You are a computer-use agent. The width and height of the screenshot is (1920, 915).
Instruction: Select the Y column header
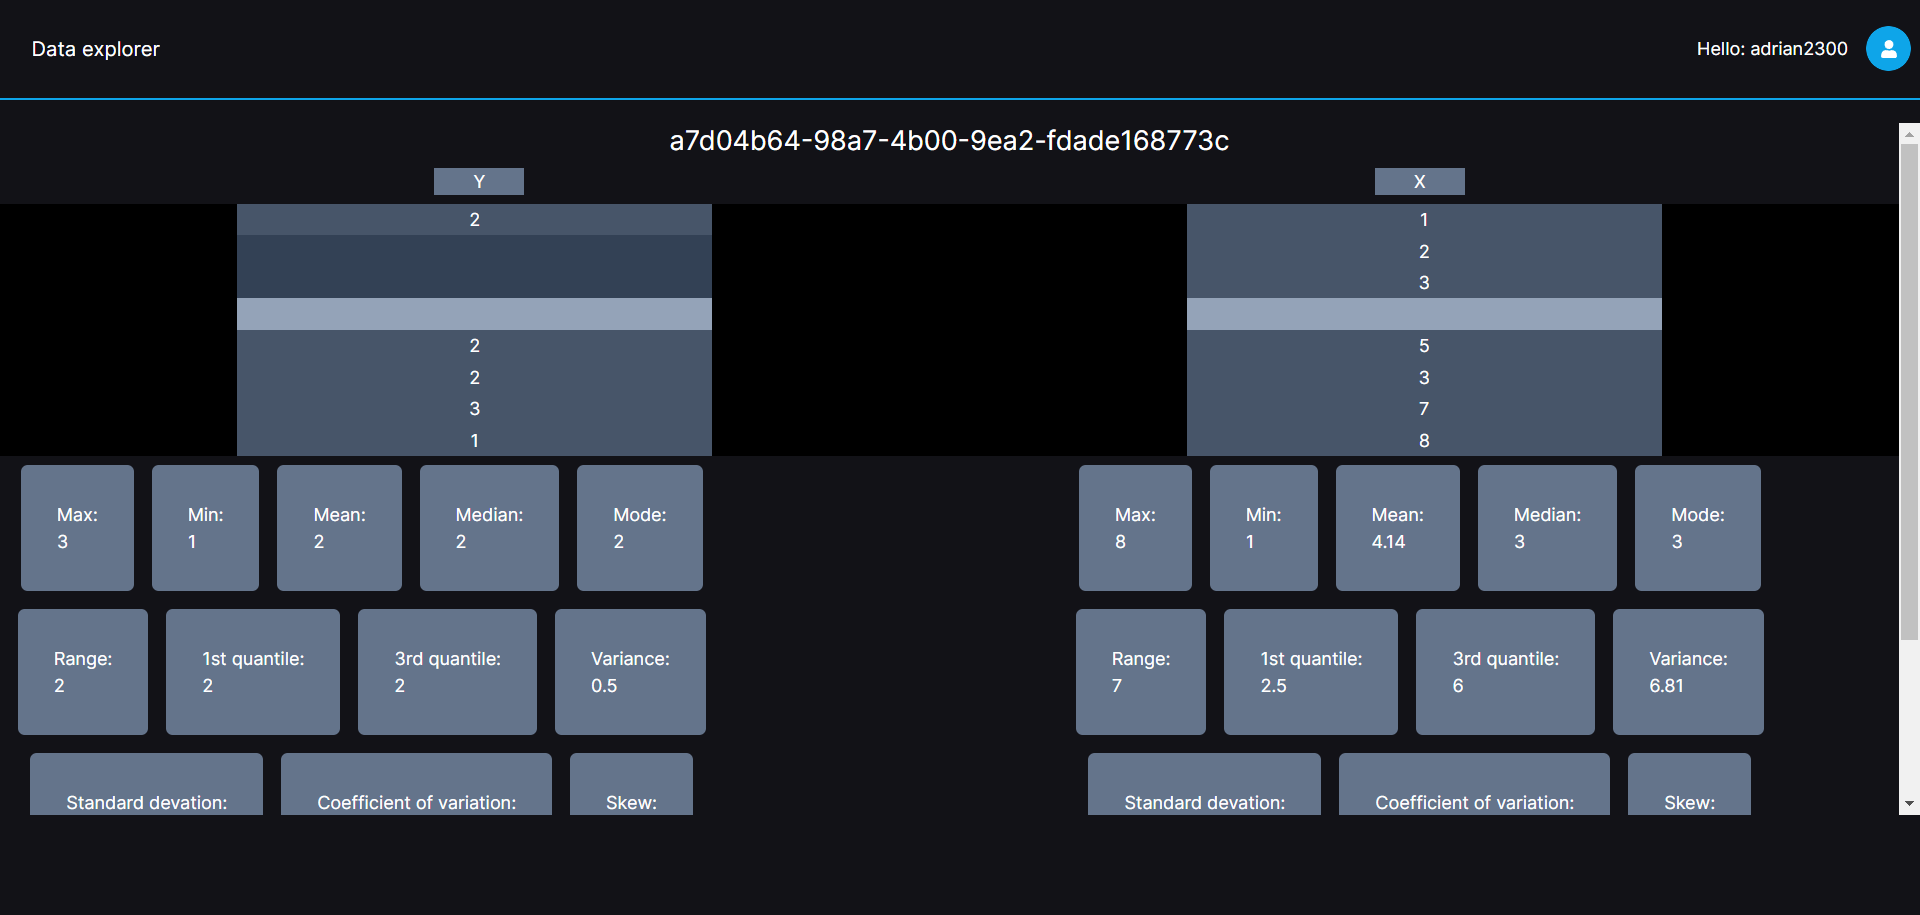tap(478, 181)
